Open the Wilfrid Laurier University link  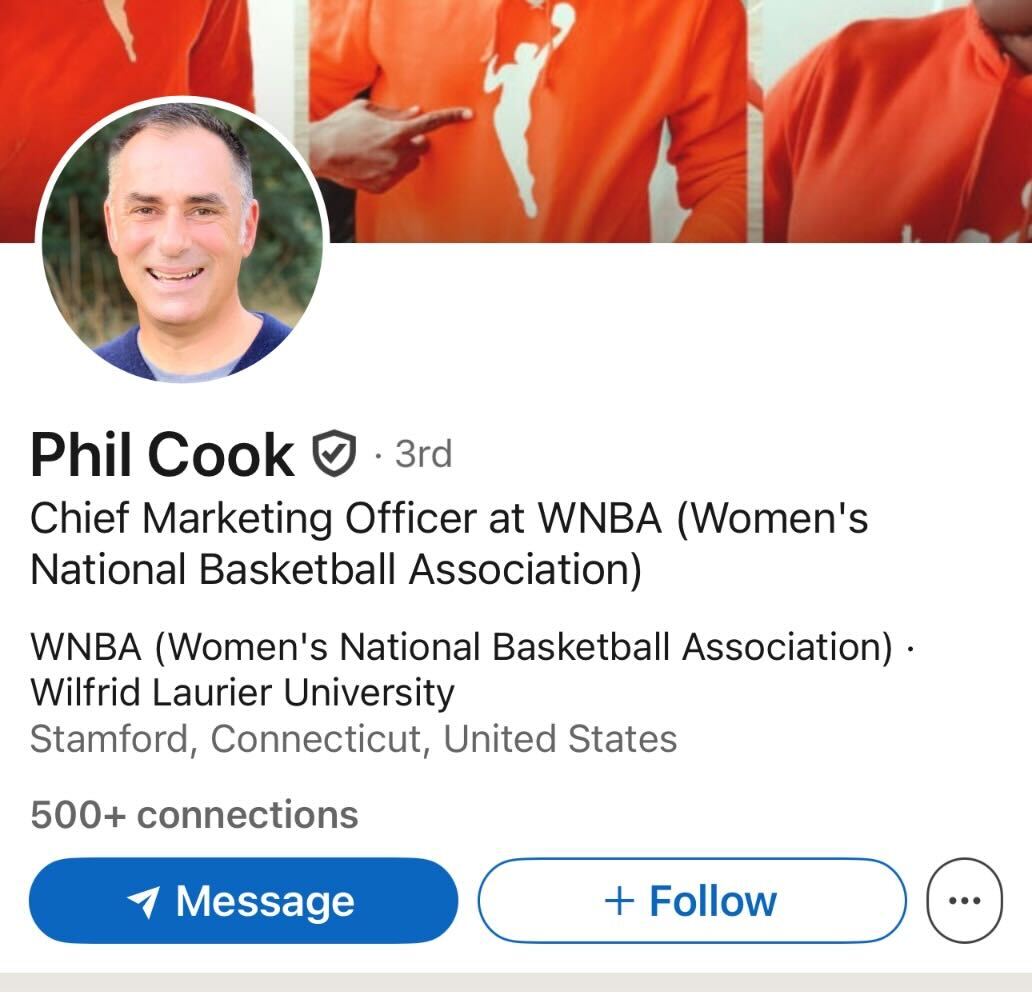coord(242,692)
